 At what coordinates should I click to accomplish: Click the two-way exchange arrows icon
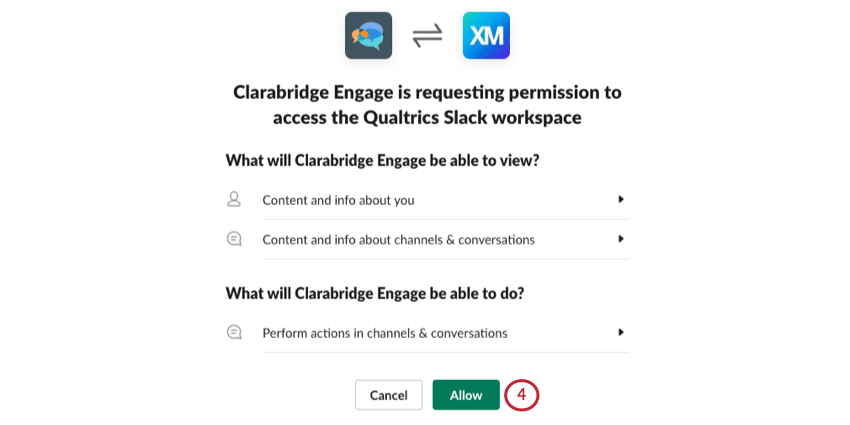click(427, 36)
